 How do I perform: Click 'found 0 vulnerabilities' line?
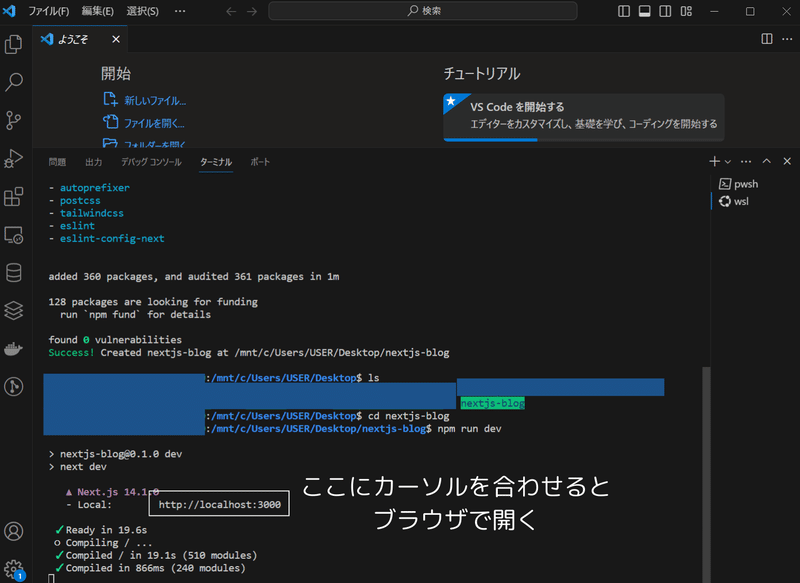click(115, 340)
